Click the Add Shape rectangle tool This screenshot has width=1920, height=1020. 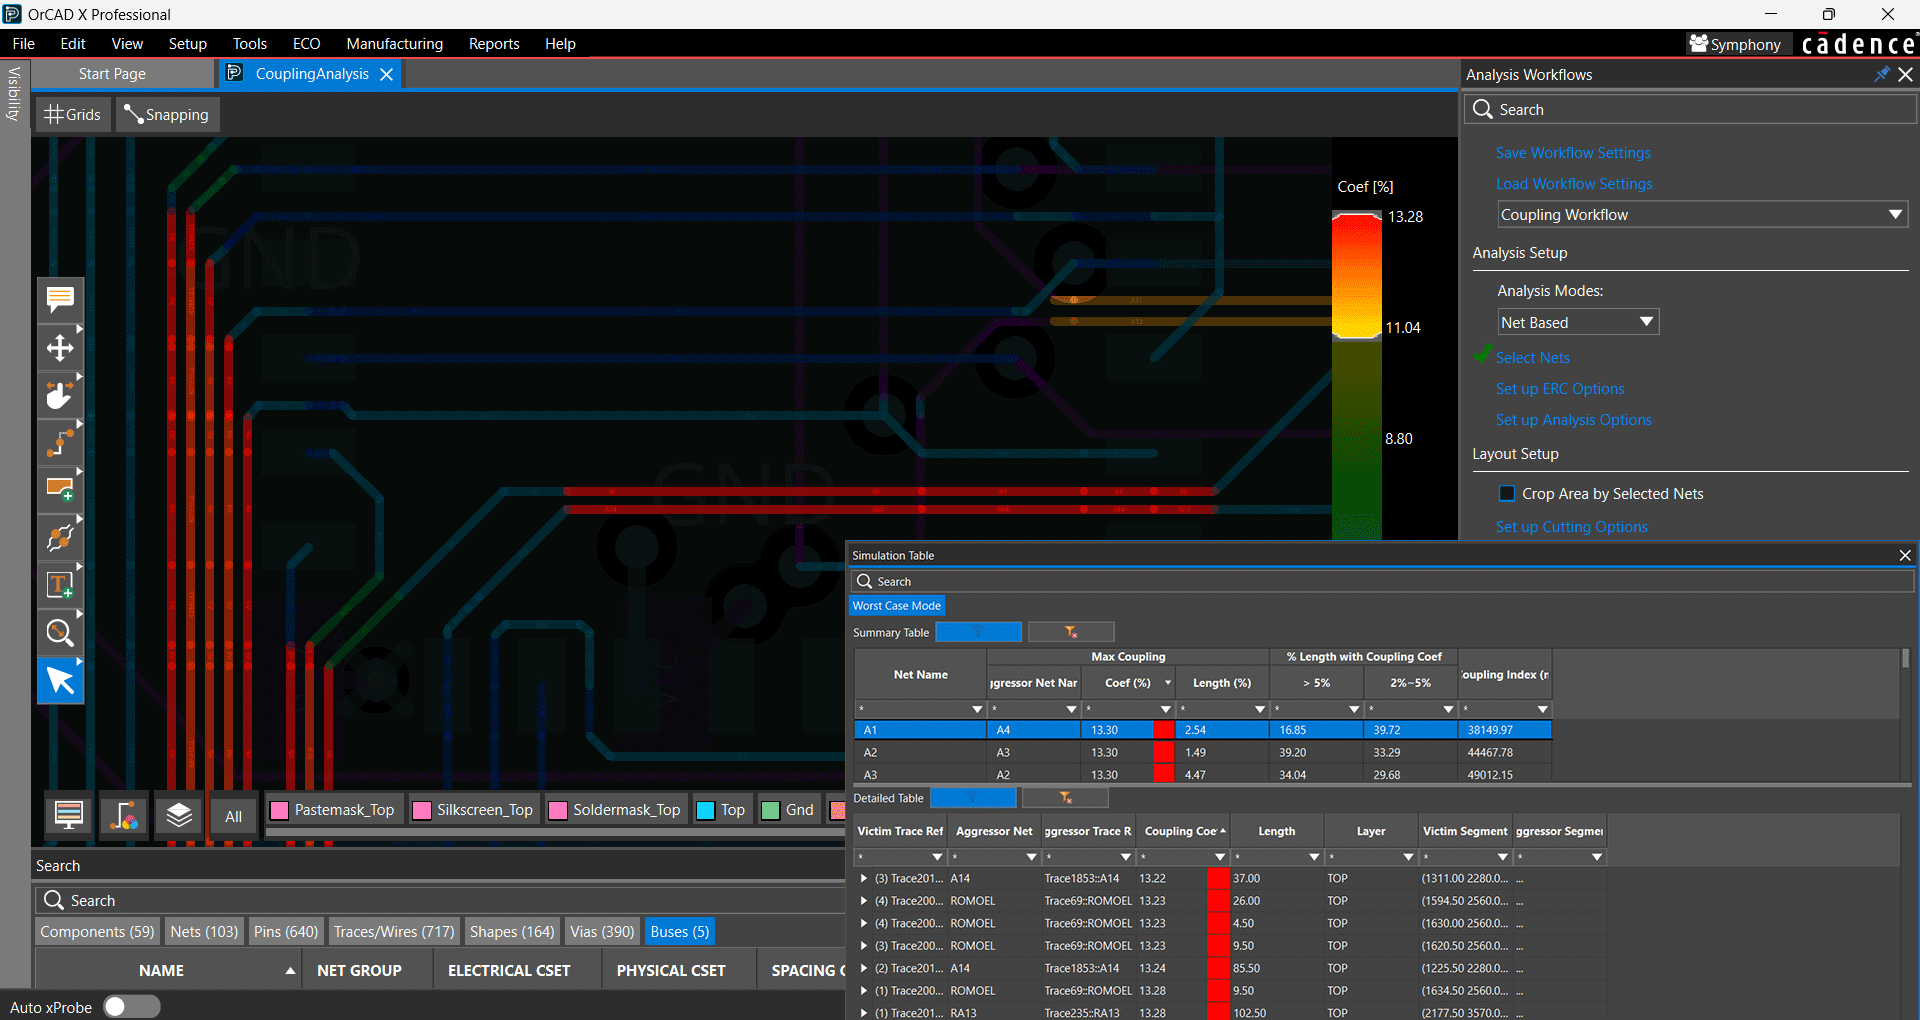coord(60,489)
